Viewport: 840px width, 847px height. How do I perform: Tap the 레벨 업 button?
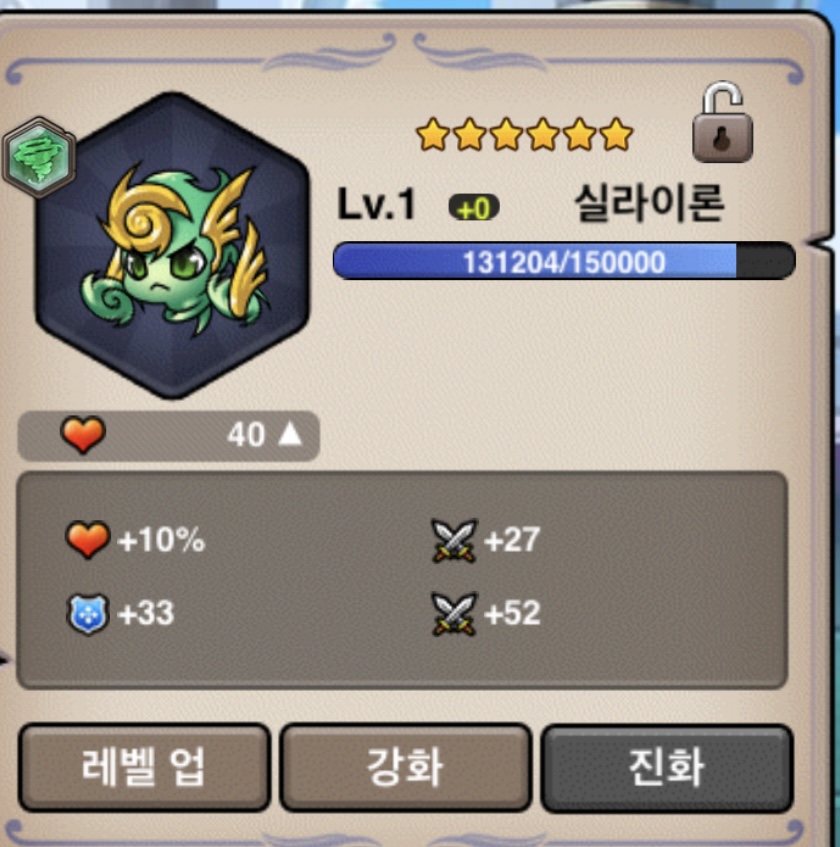[x=144, y=767]
